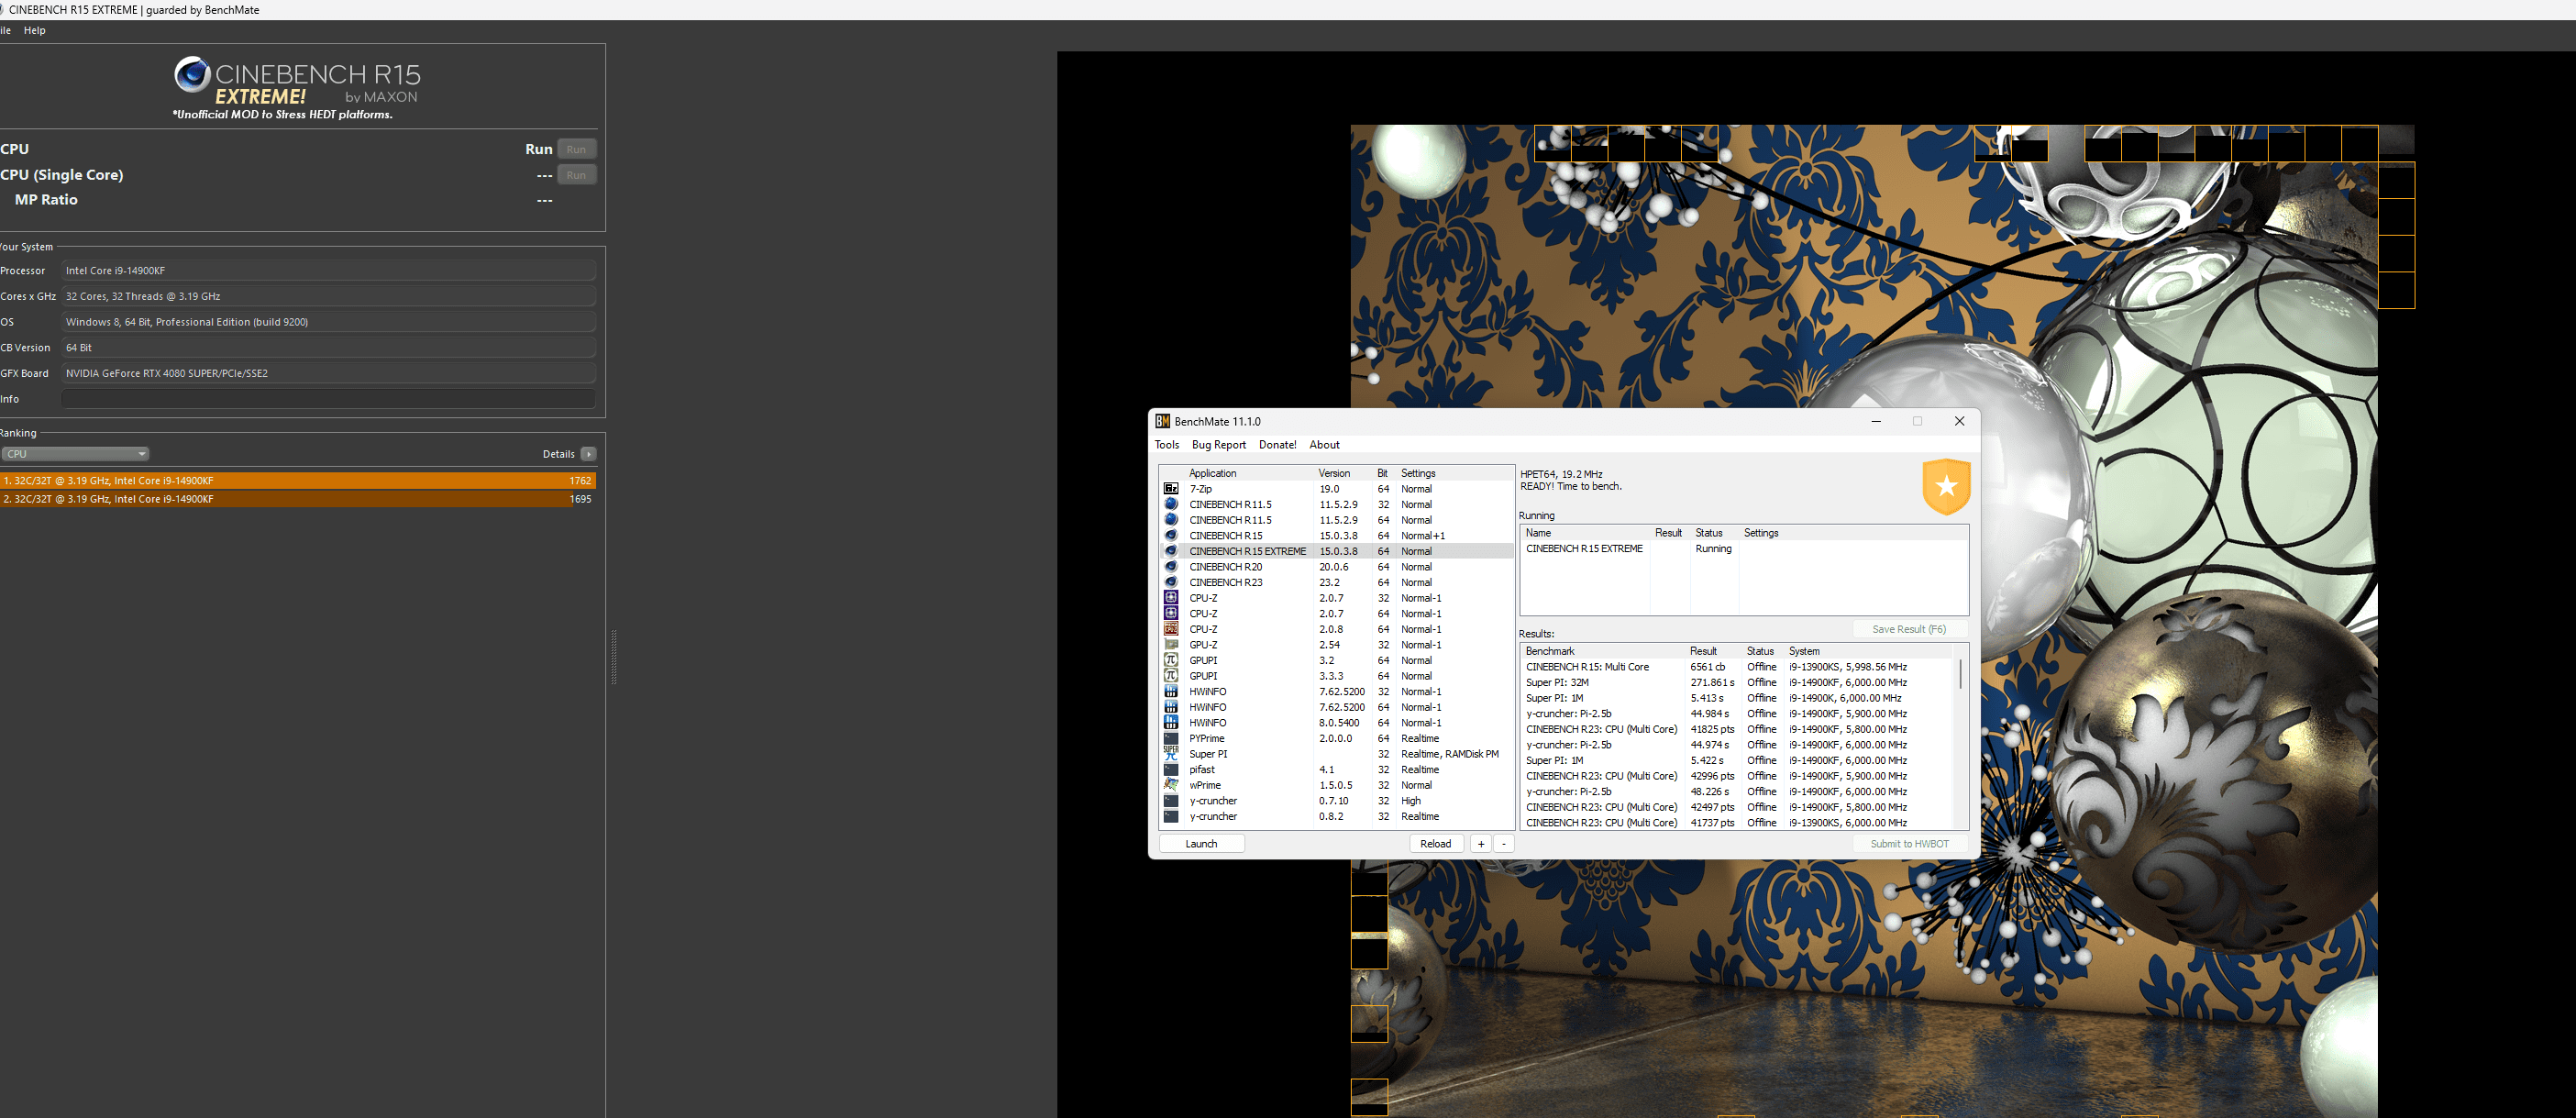Viewport: 2576px width, 1118px height.
Task: Click Run button for CPU (Single Core)
Action: coord(576,175)
